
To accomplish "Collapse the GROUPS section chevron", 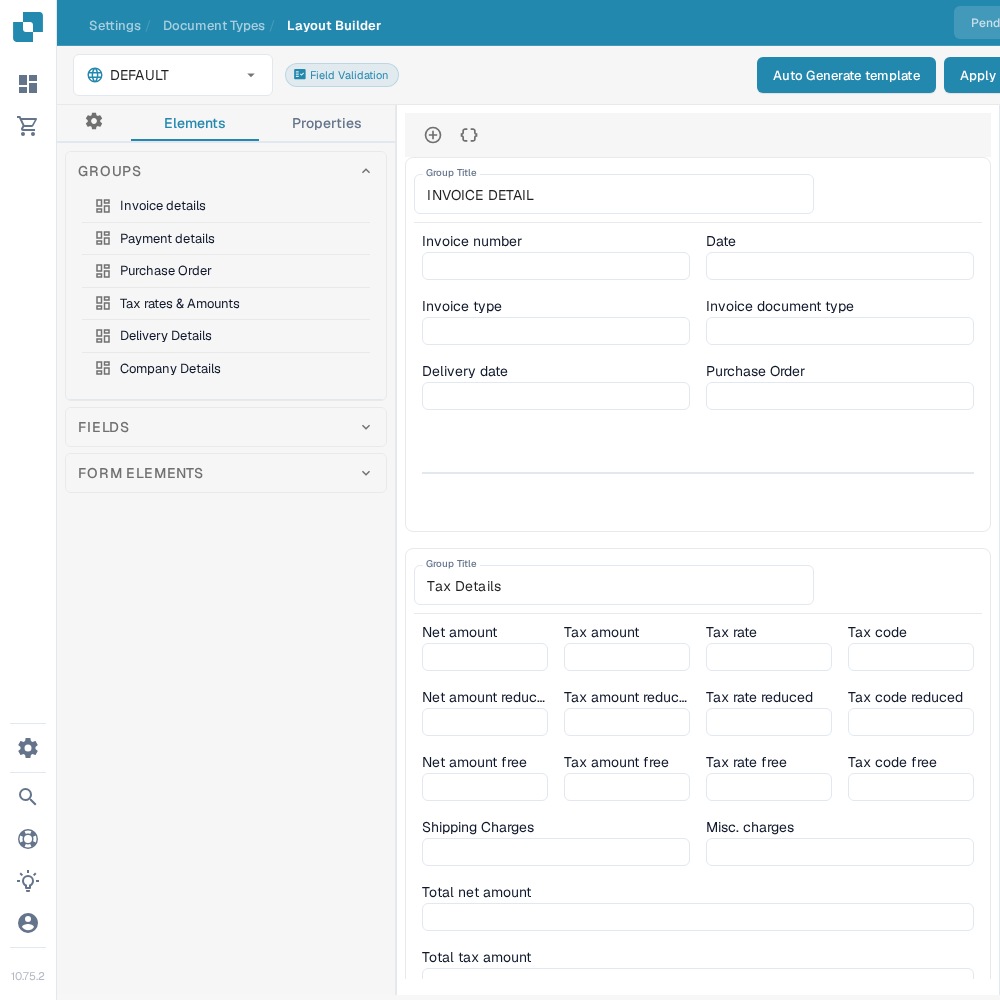I will 366,171.
